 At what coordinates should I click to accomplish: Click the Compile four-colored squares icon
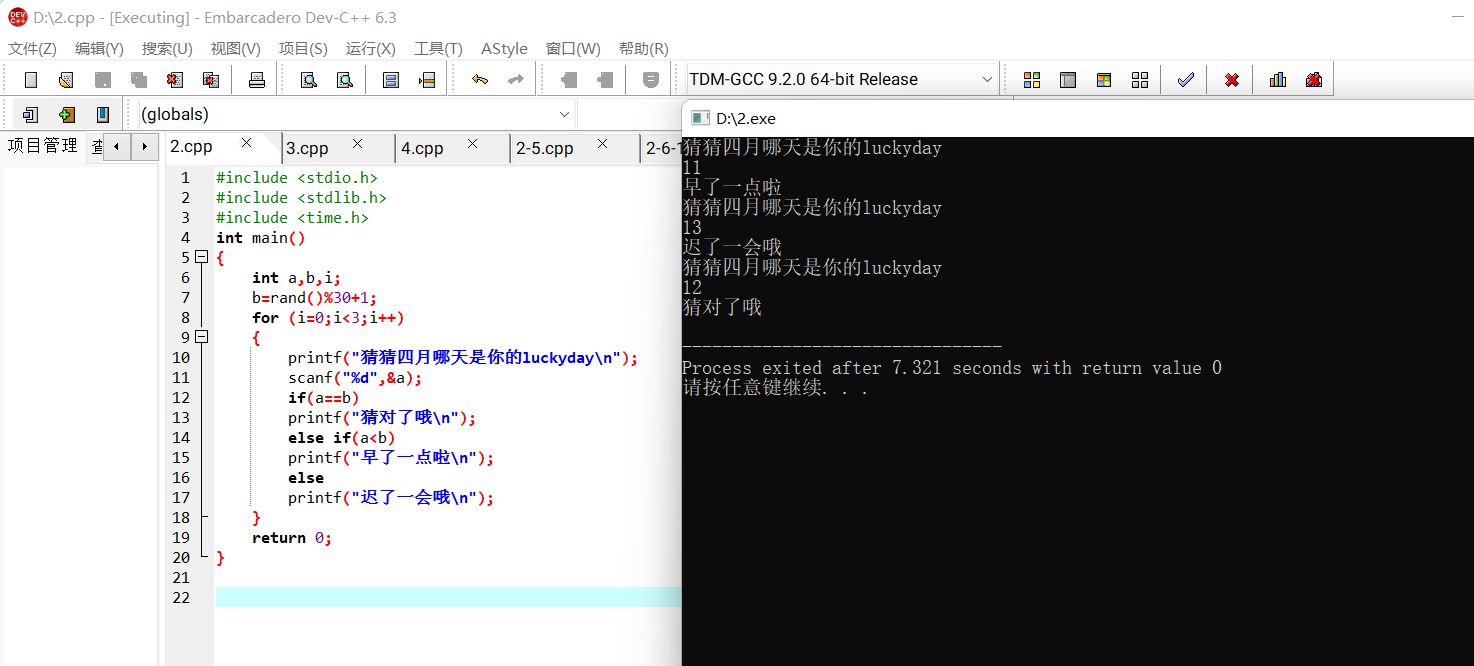point(1032,80)
